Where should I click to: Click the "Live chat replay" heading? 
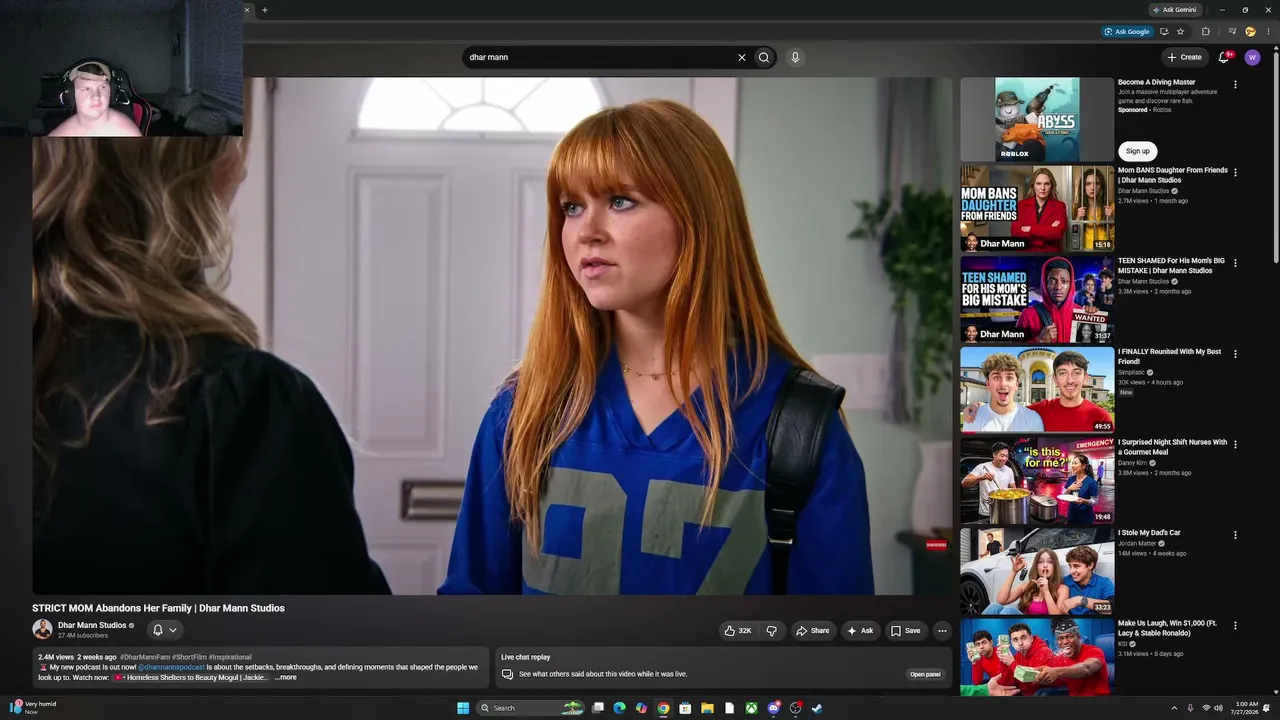[x=526, y=657]
